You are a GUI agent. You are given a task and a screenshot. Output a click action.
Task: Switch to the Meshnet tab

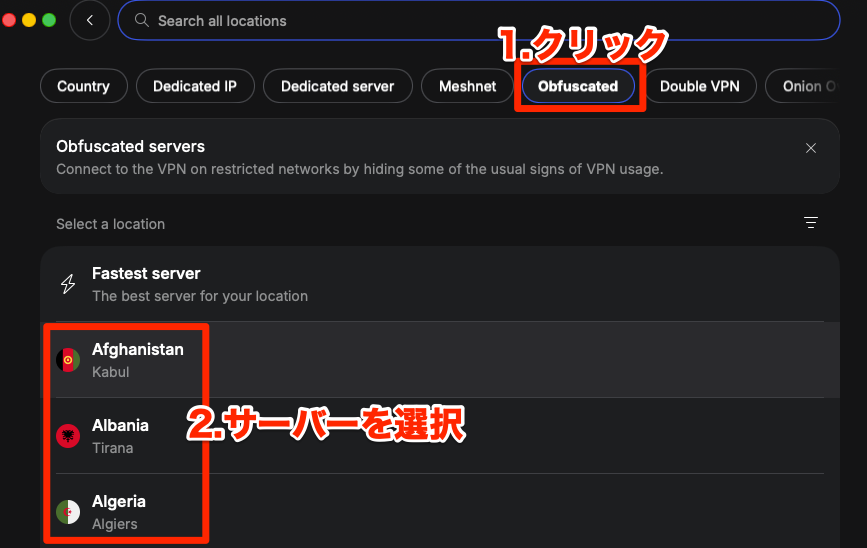(467, 86)
